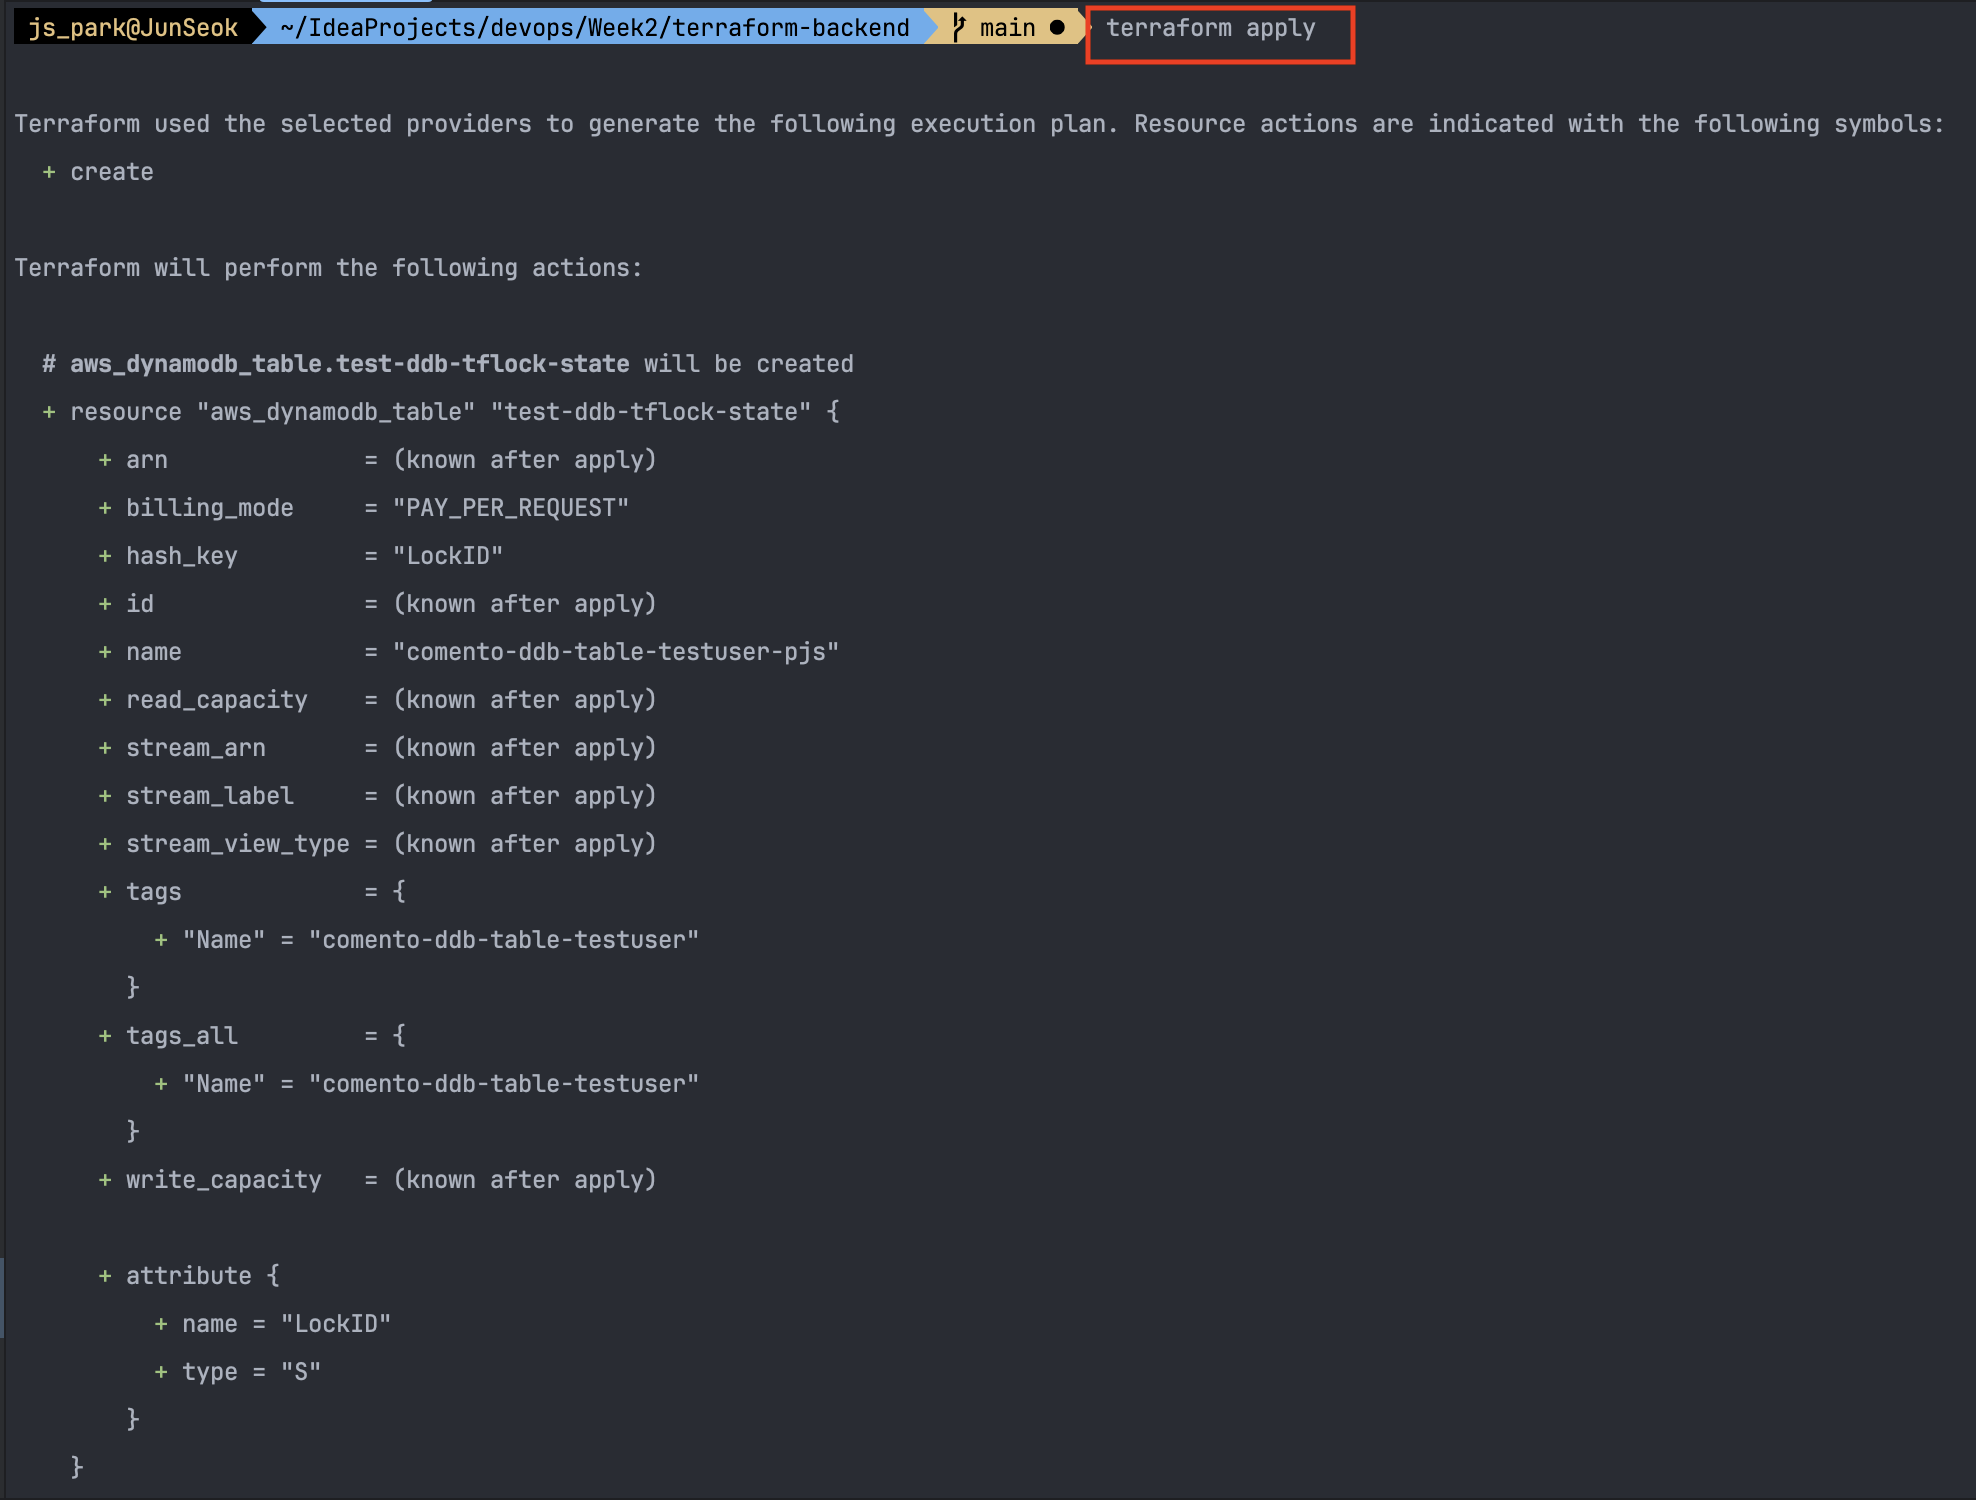Click the plus sign before resource line
Screen dimensions: 1976x1500
coord(49,412)
